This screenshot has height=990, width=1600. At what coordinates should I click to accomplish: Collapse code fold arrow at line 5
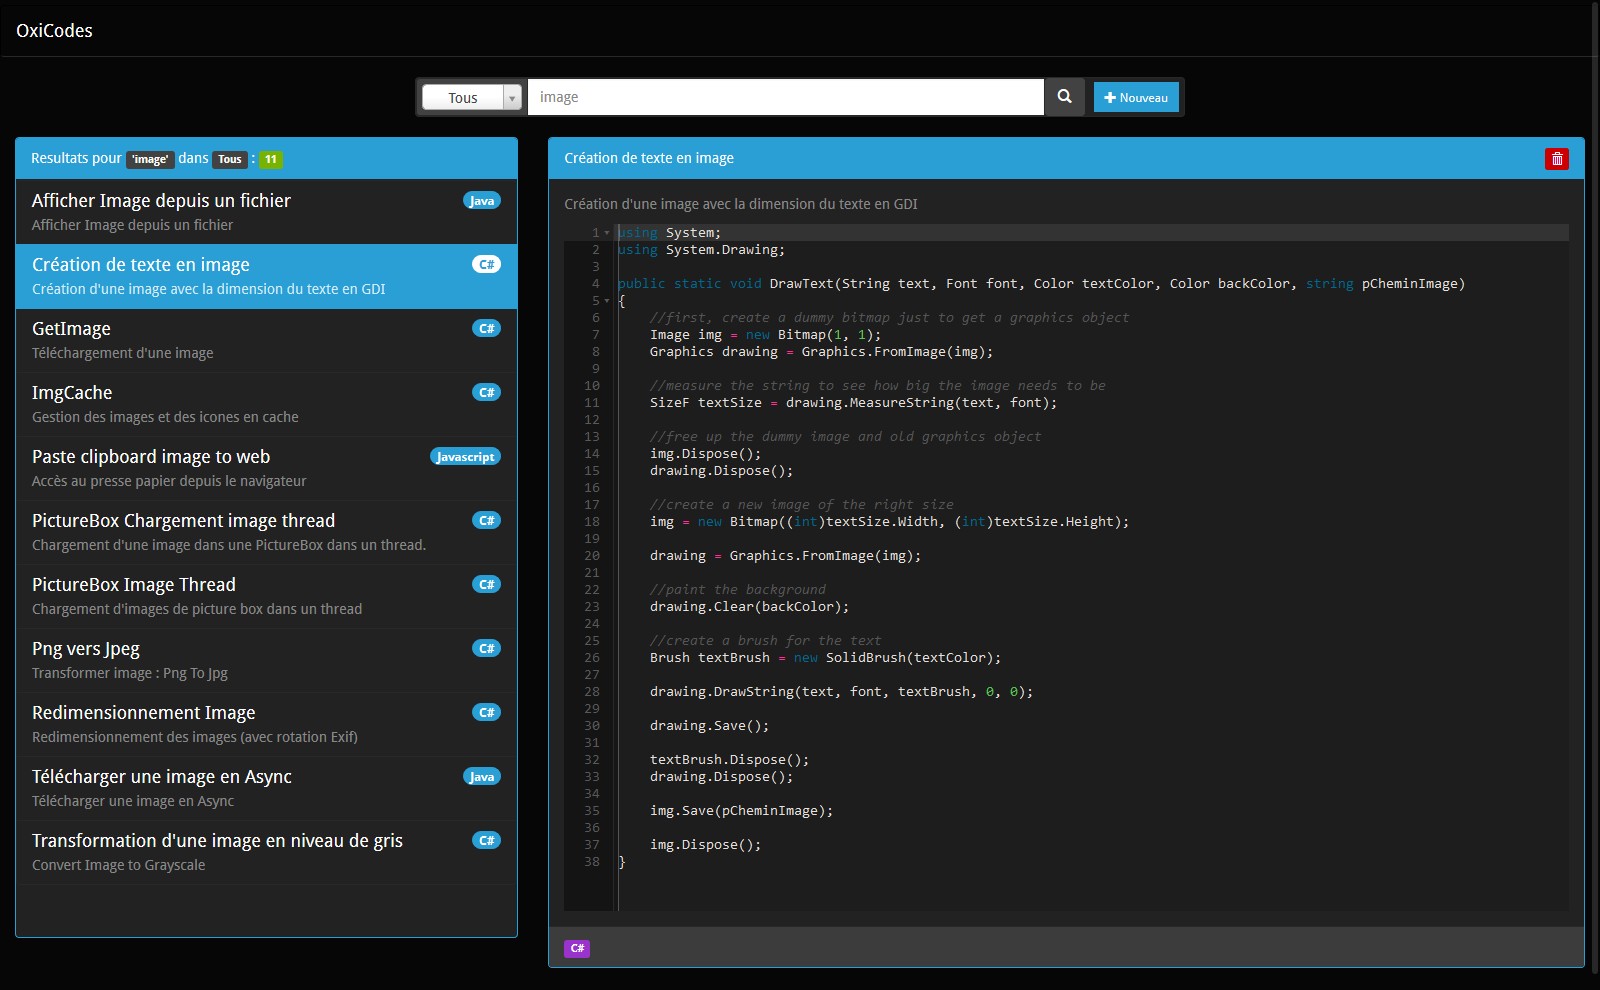point(607,301)
